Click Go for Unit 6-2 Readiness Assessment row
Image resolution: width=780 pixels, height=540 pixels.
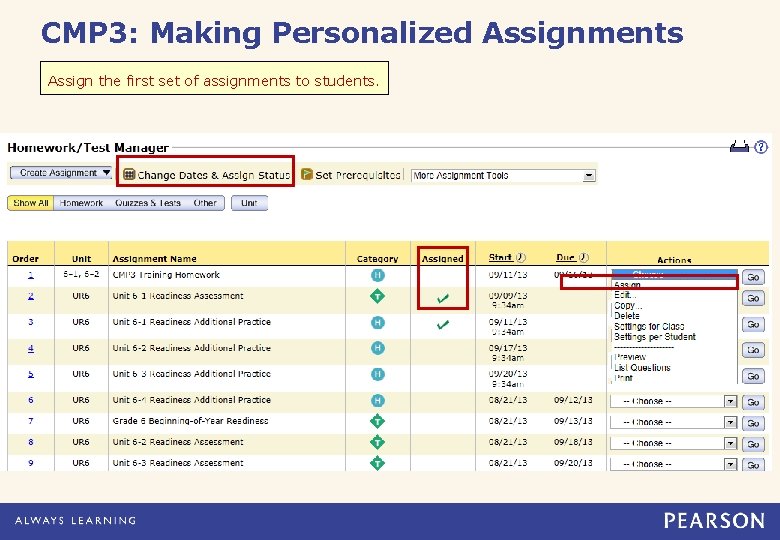[x=753, y=444]
